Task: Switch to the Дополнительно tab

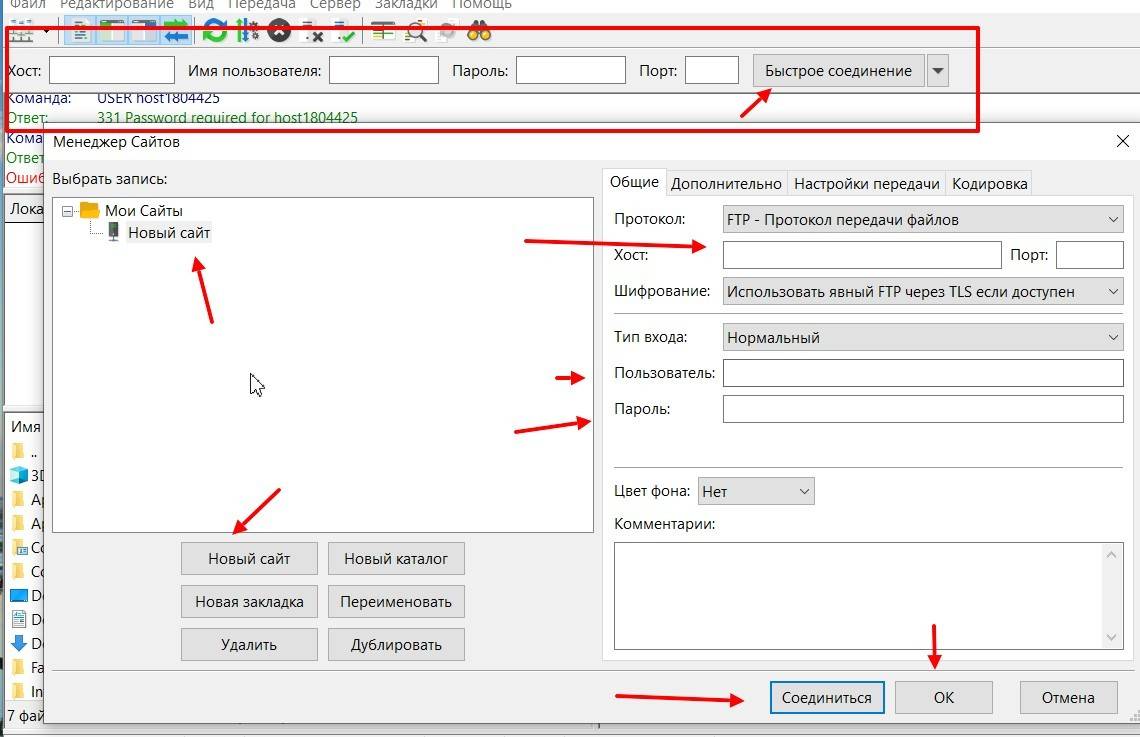Action: coord(726,184)
